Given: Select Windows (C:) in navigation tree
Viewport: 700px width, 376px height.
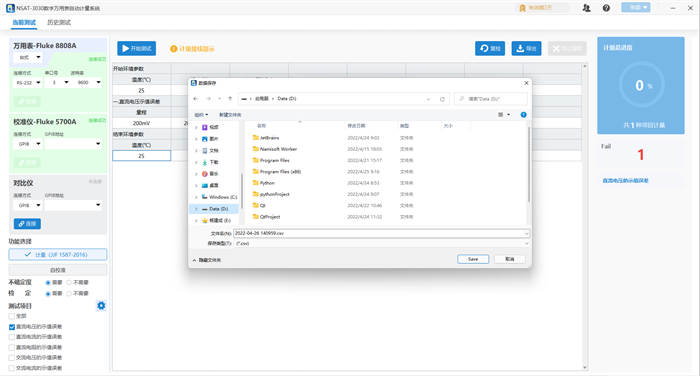Looking at the screenshot, I should tap(219, 197).
